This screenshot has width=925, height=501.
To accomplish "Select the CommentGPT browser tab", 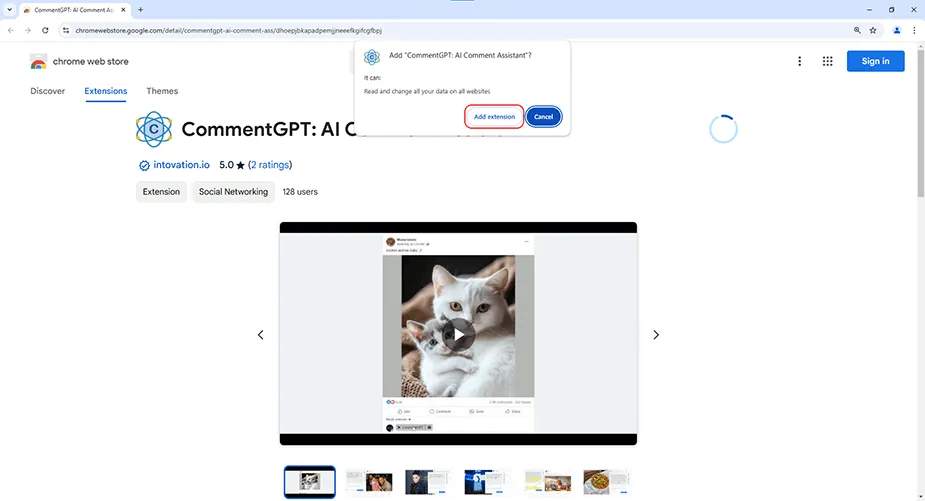I will (74, 10).
